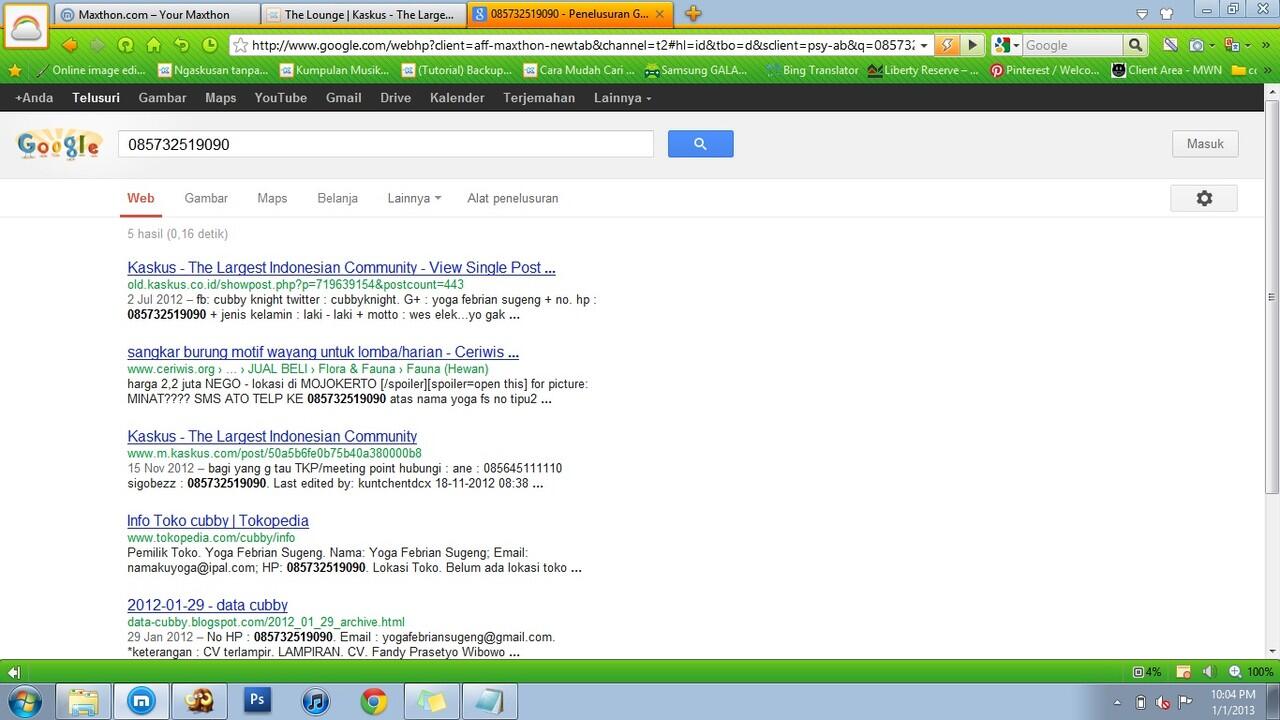Open a new tab with plus icon
Screen dimensions: 1280x720
[x=693, y=14]
